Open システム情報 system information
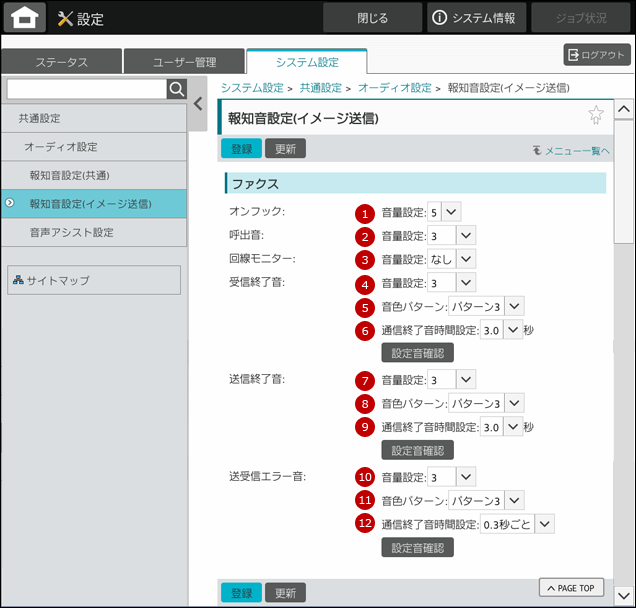This screenshot has width=636, height=608. [x=473, y=18]
